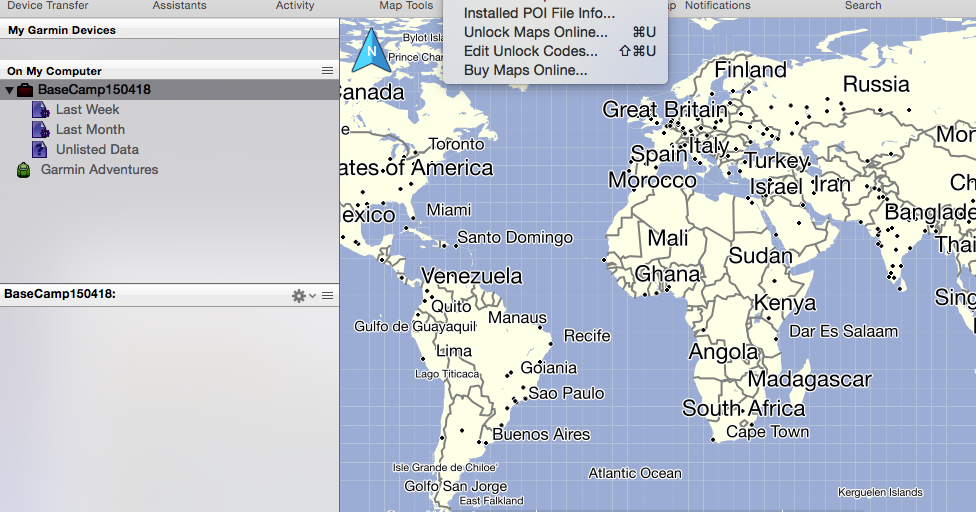Viewport: 976px width, 512px height.
Task: Click the Russia label on the map
Action: click(x=876, y=84)
